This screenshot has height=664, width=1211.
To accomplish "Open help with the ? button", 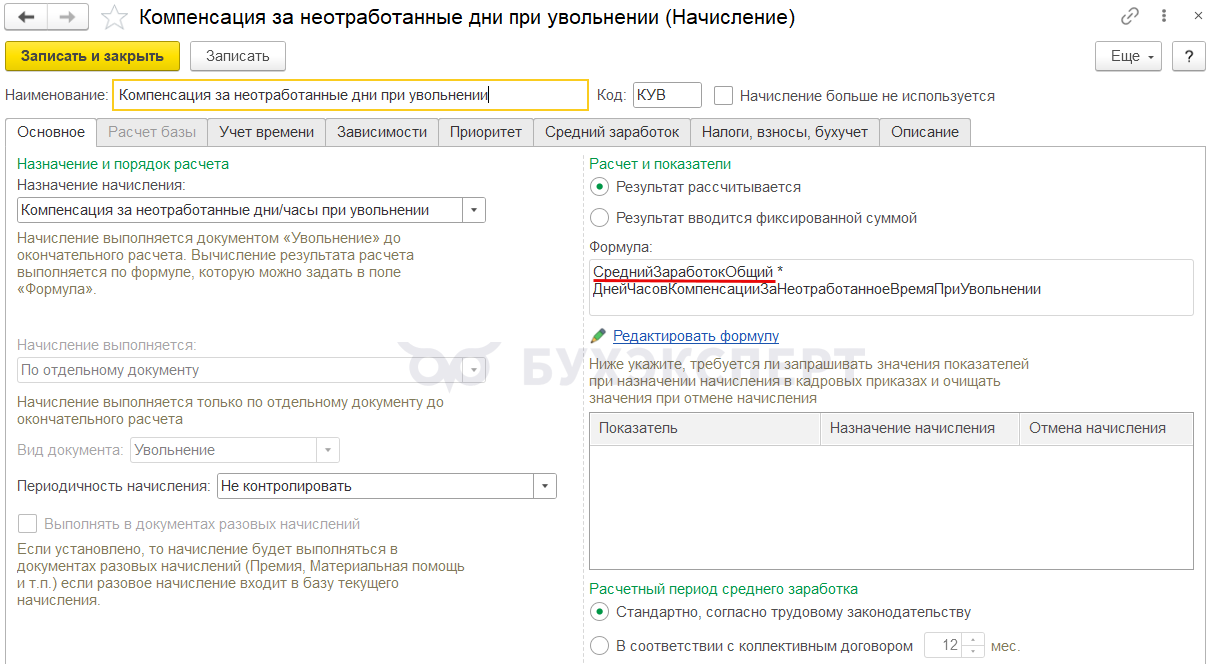I will click(1188, 56).
